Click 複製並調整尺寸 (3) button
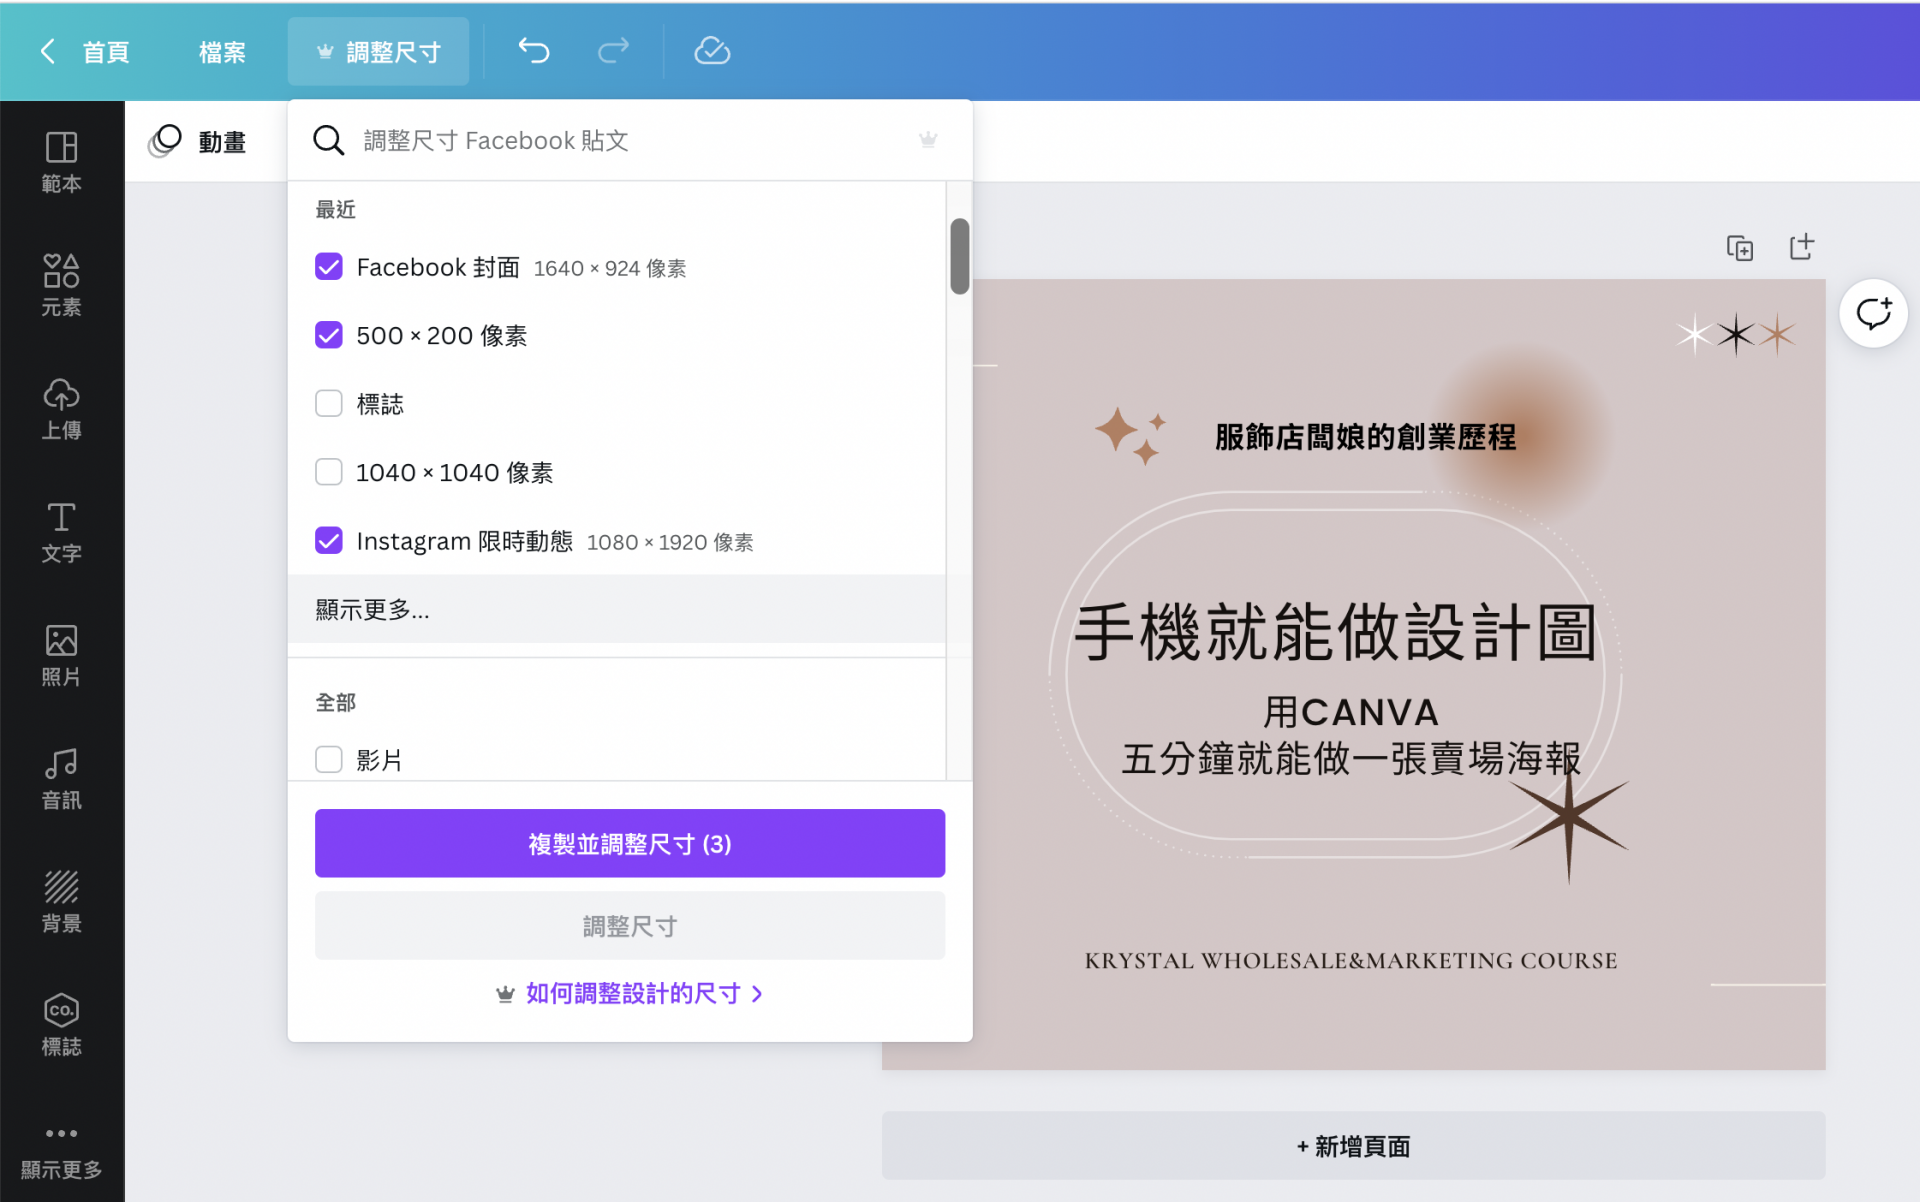This screenshot has width=1920, height=1202. [630, 843]
